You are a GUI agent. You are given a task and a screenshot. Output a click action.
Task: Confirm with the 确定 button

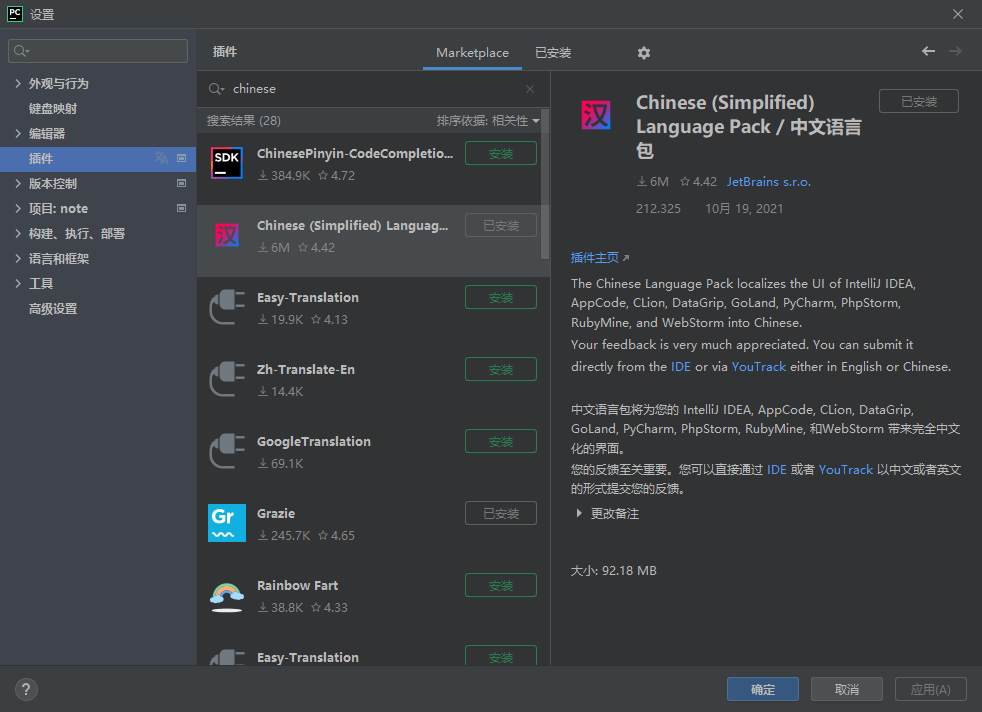click(763, 689)
